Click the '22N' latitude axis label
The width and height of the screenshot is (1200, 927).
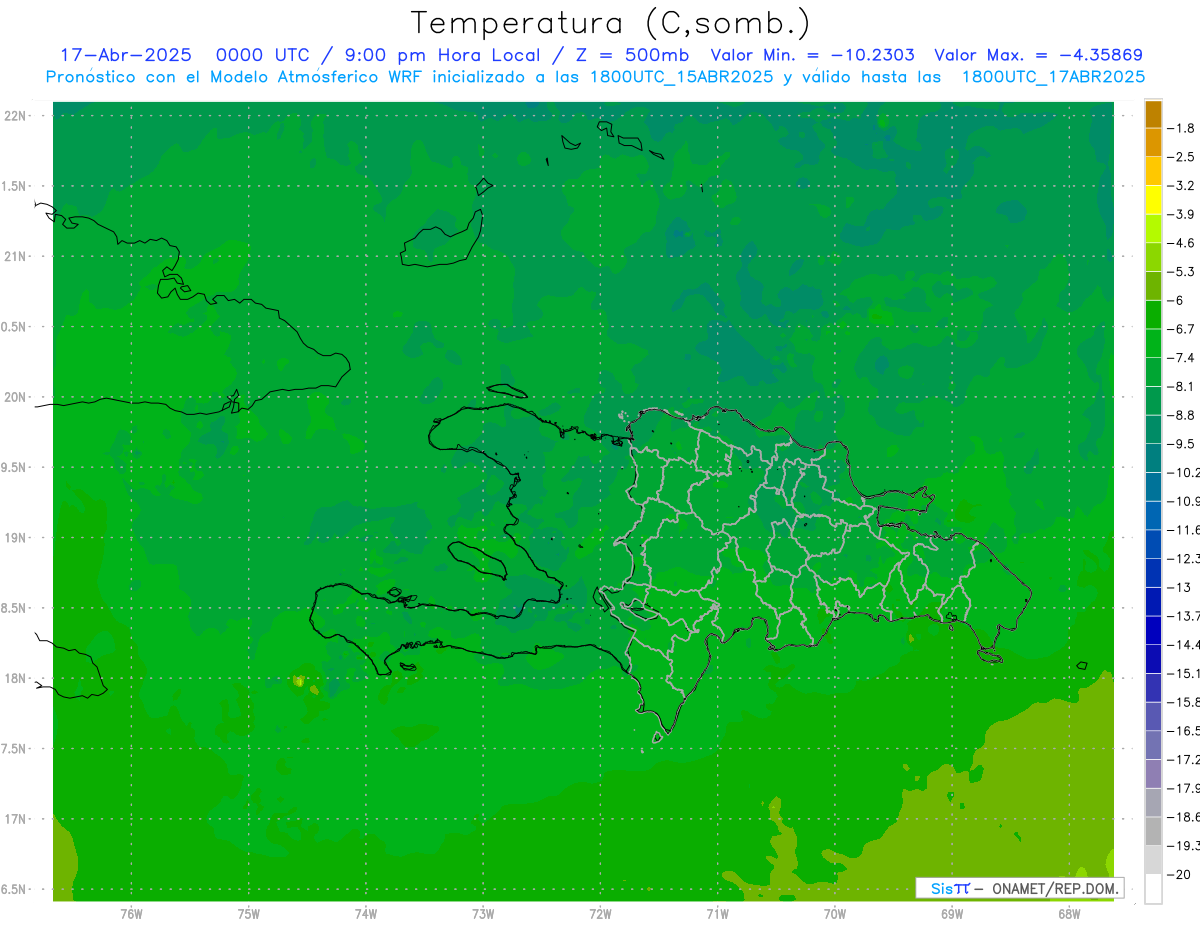point(16,115)
